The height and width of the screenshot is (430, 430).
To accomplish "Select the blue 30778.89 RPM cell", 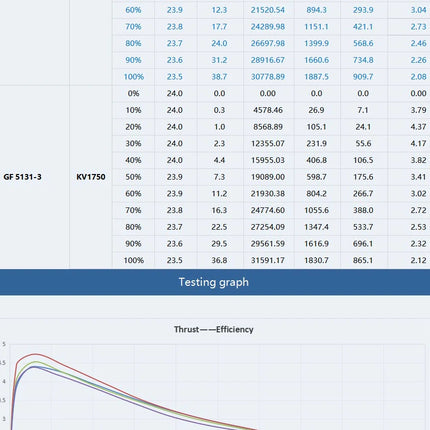I will [268, 77].
